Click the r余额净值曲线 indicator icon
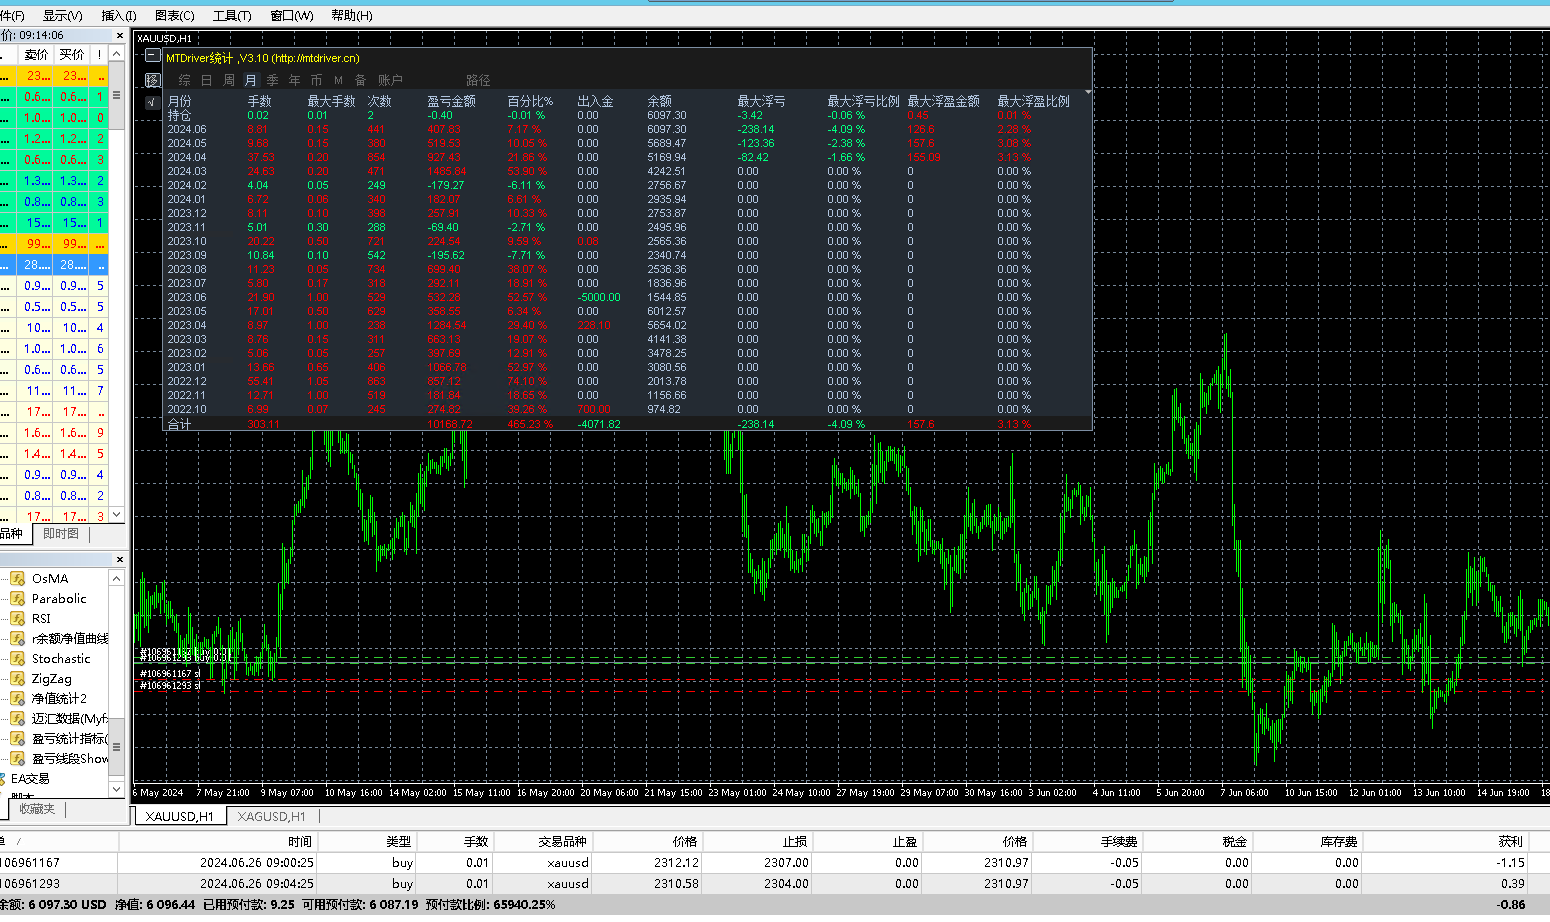 click(17, 638)
